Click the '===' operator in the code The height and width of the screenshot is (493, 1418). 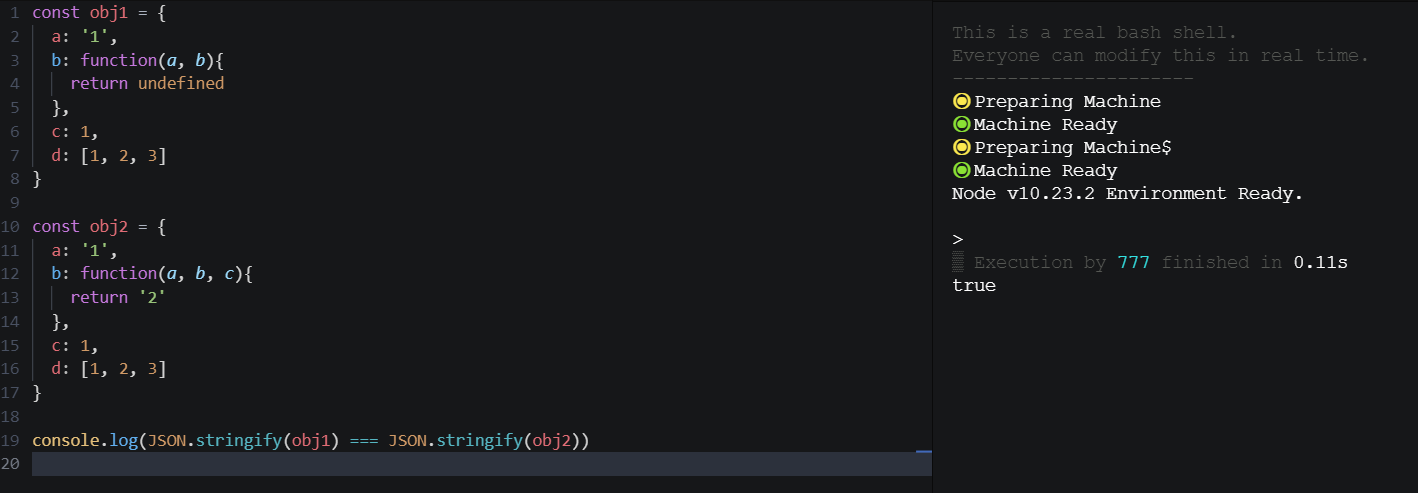coord(364,441)
